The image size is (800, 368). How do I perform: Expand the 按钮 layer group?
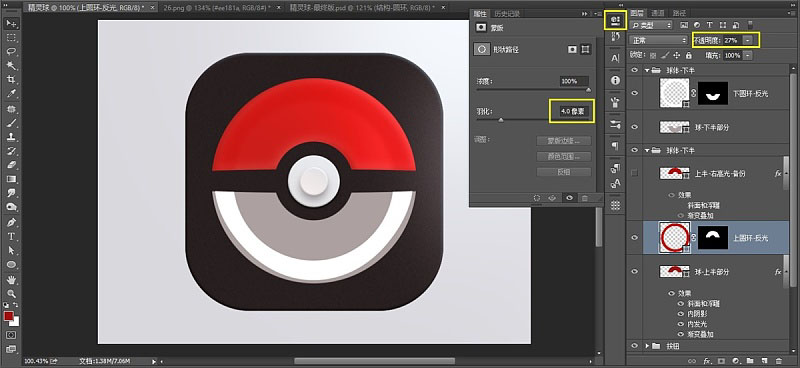pos(647,346)
